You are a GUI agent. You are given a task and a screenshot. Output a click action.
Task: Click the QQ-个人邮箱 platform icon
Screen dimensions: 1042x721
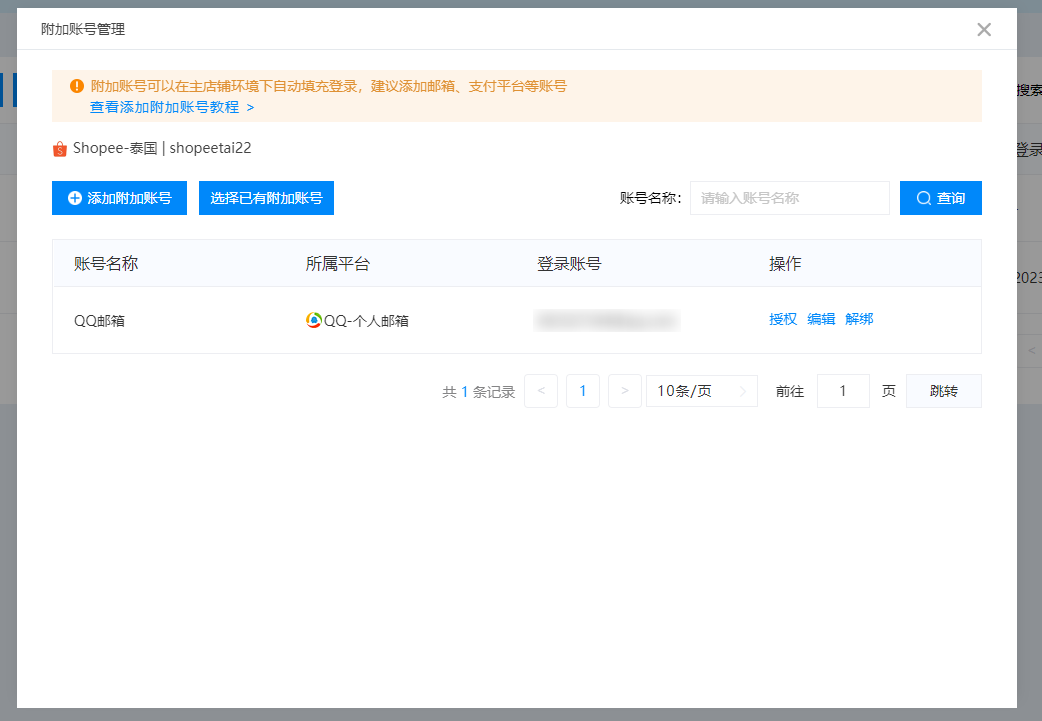click(314, 320)
